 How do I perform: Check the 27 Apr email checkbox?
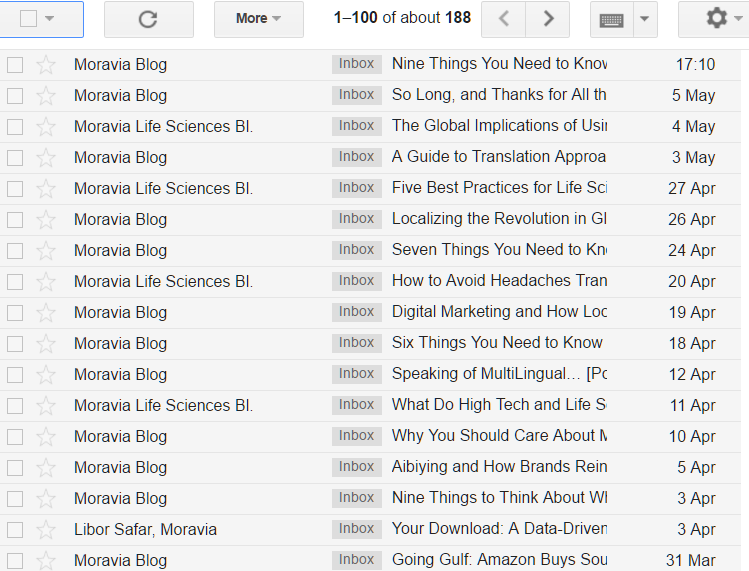point(15,189)
